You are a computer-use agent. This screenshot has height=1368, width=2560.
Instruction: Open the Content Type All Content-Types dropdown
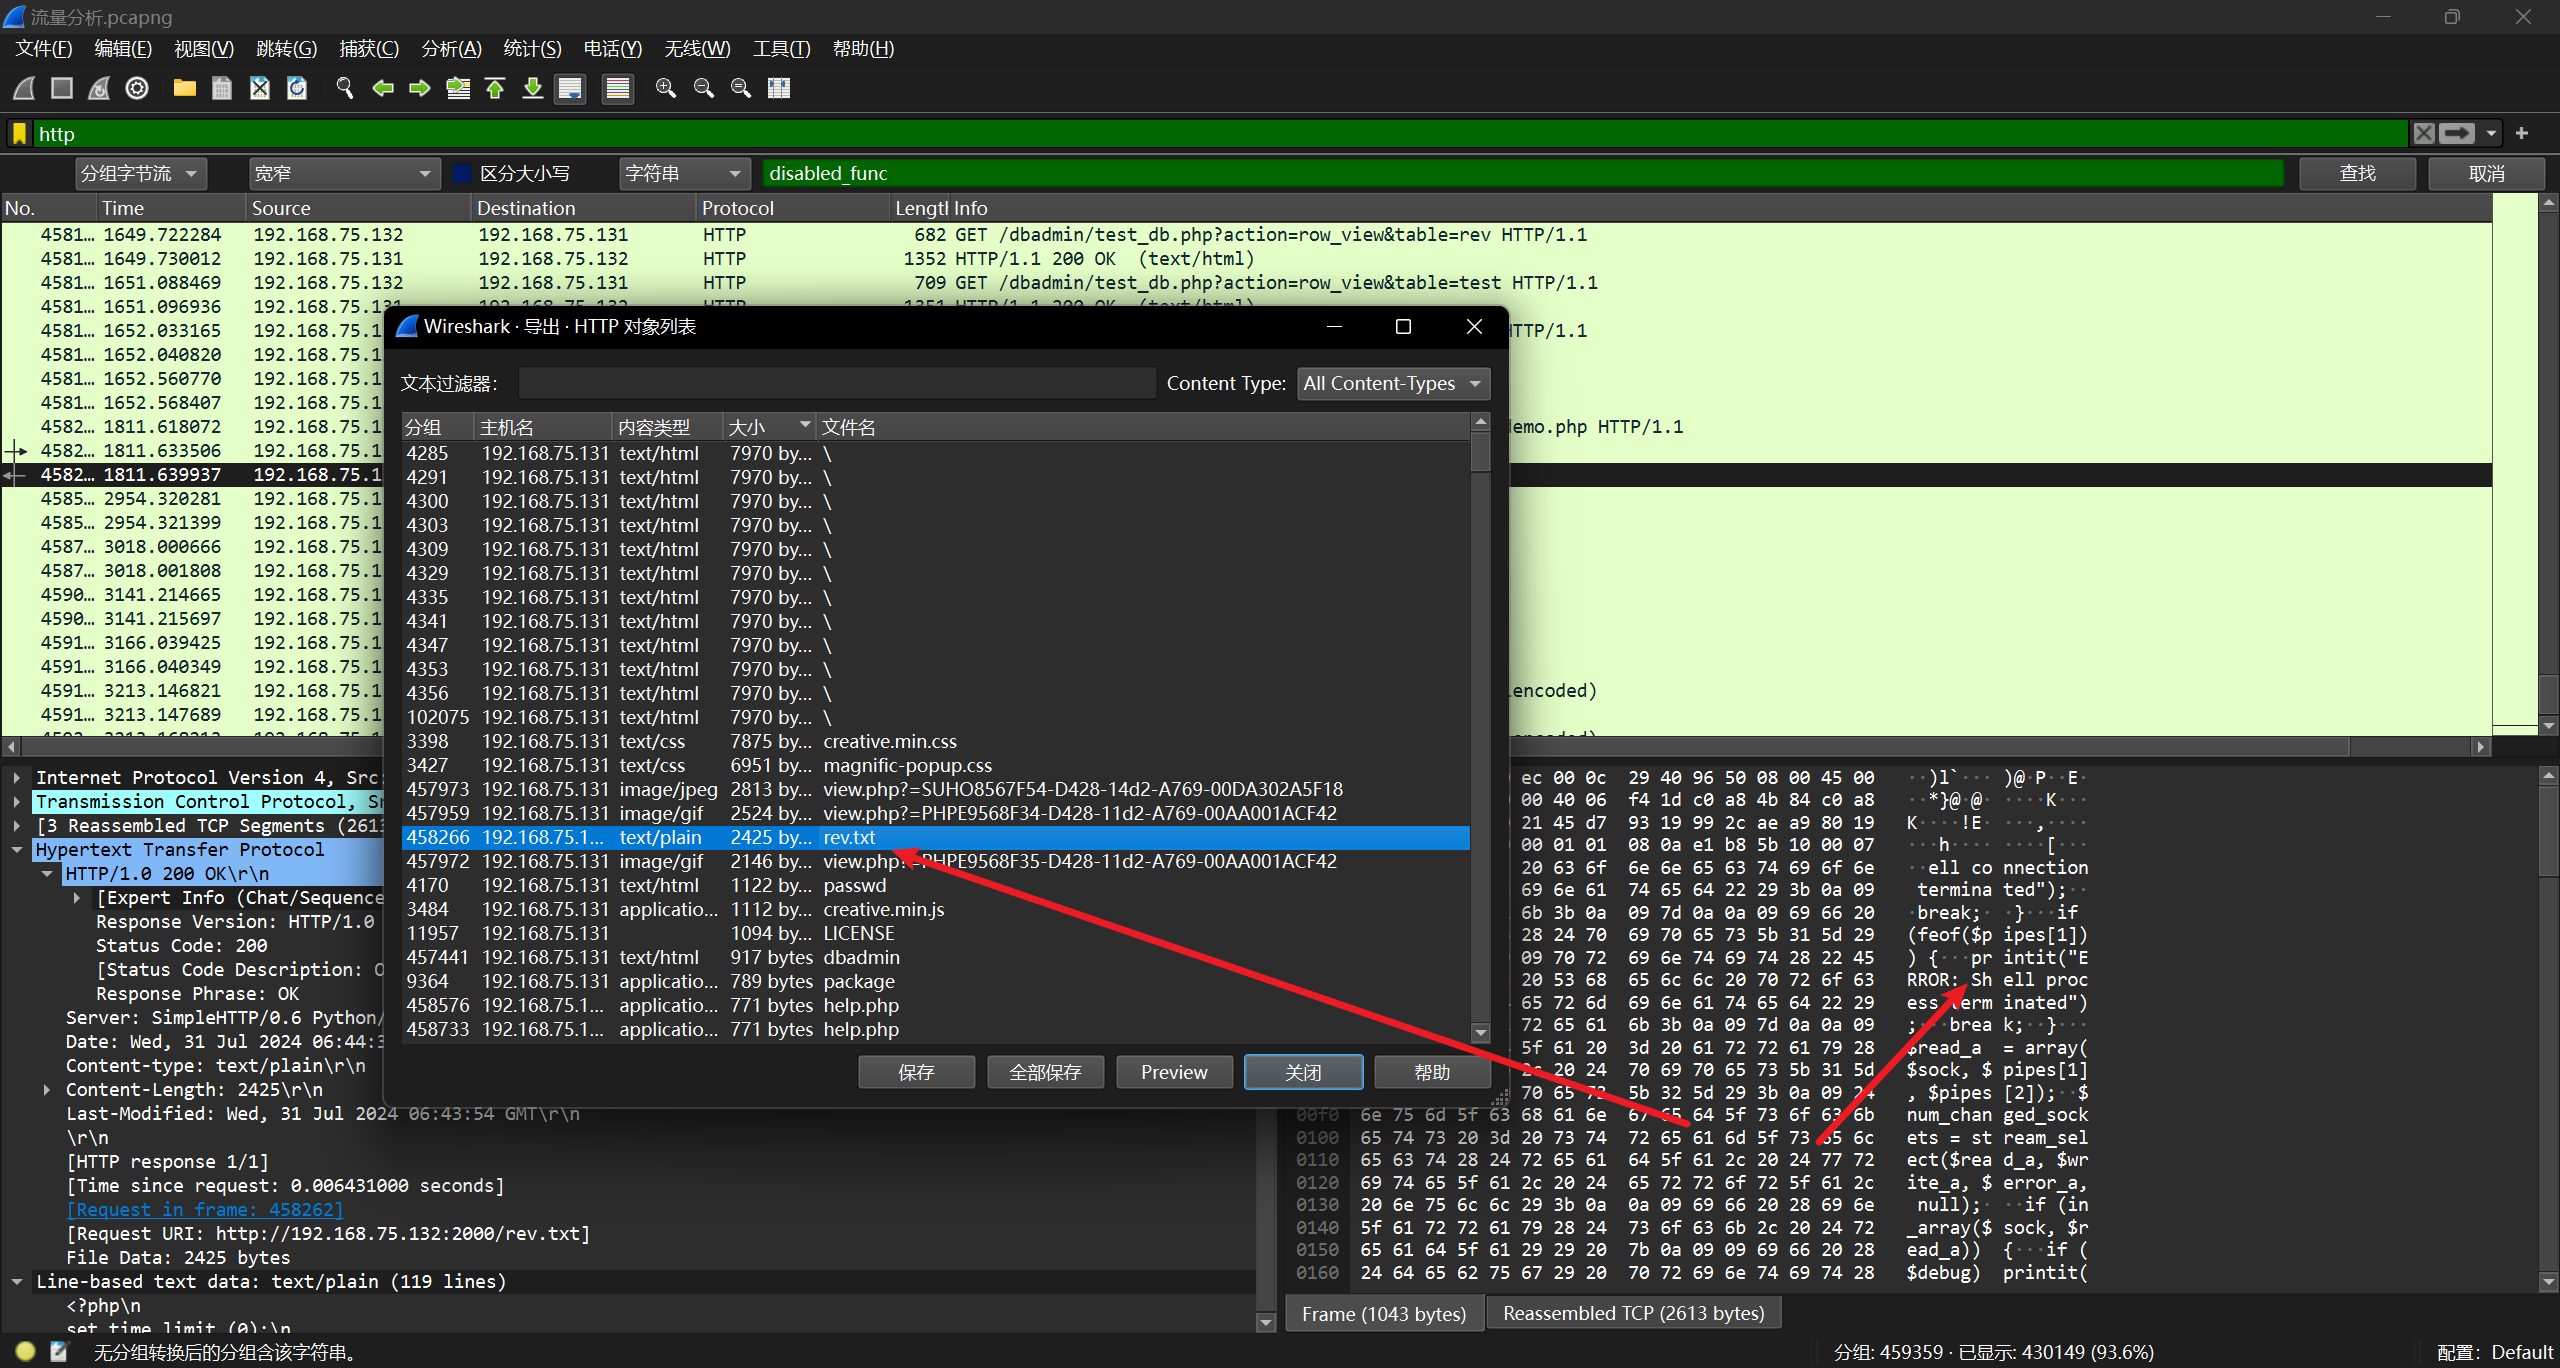(1392, 384)
